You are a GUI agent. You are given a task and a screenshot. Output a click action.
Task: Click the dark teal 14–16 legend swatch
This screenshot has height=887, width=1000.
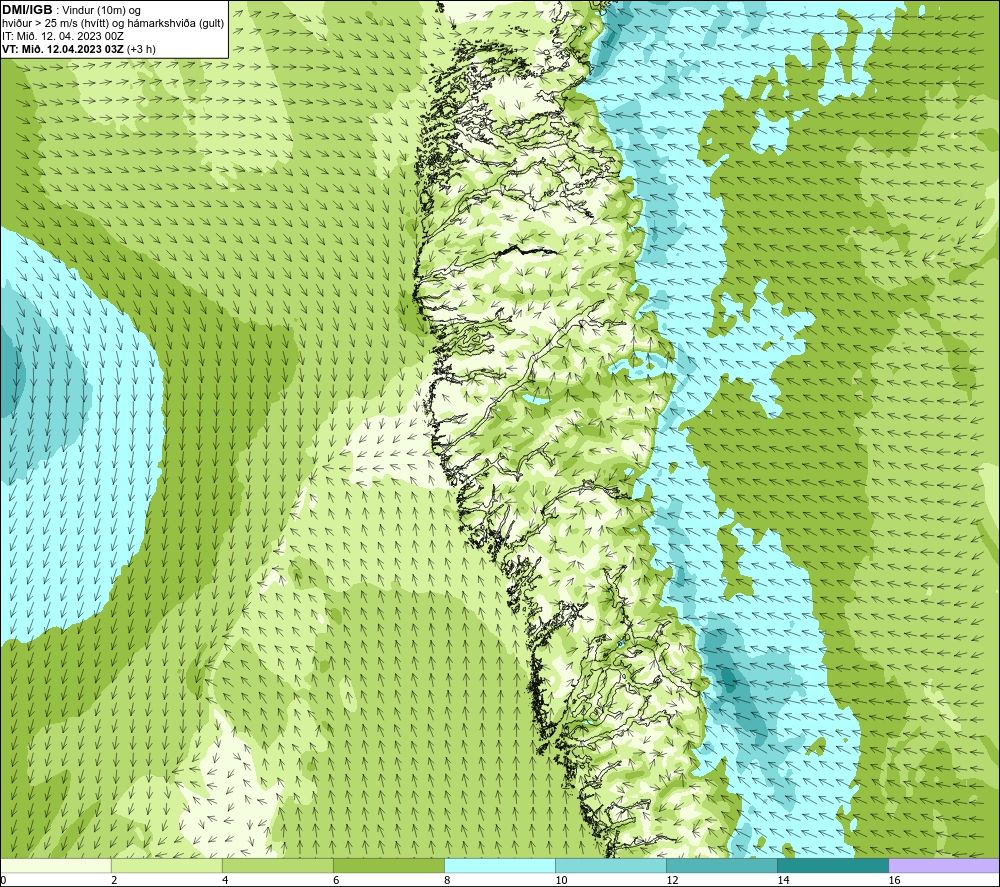pyautogui.click(x=833, y=866)
